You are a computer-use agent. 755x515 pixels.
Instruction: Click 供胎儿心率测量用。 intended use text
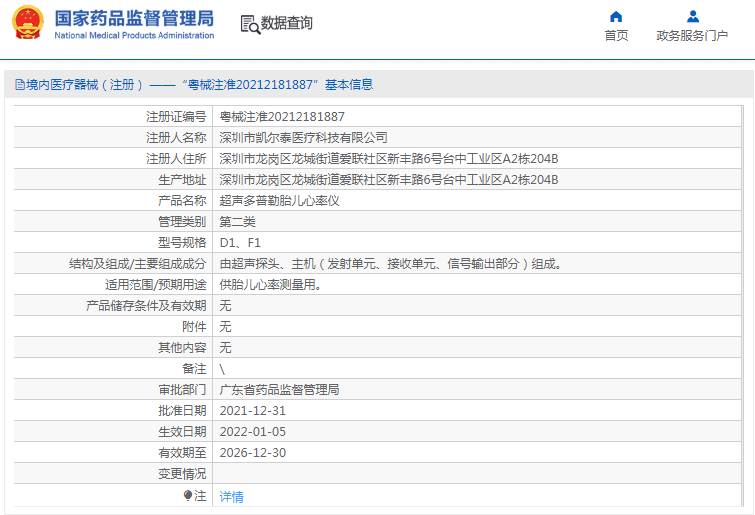click(x=271, y=285)
